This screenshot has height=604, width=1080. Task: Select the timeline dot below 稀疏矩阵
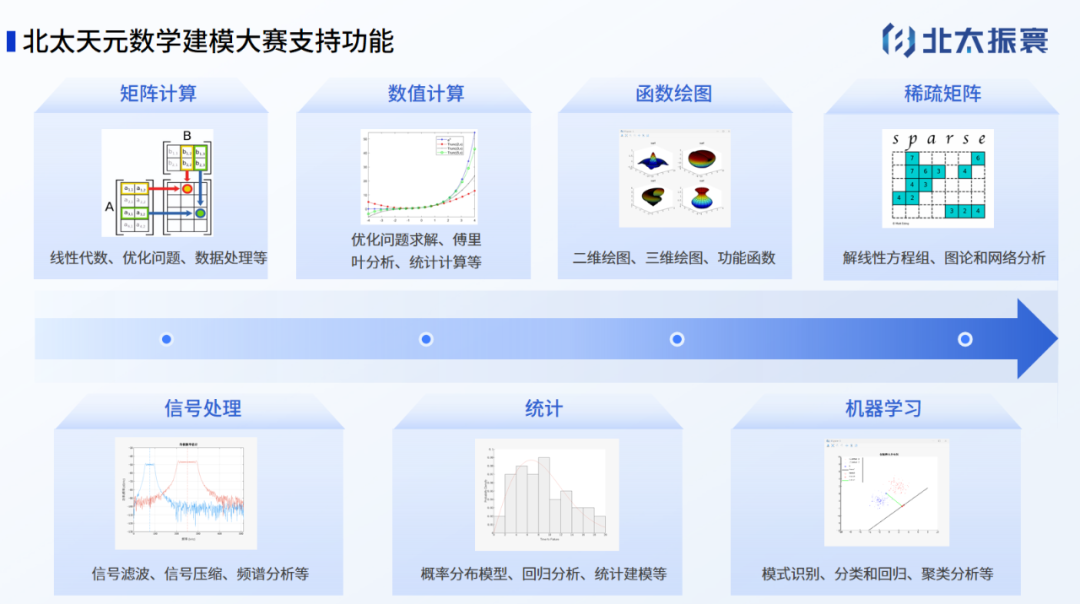[x=965, y=339]
